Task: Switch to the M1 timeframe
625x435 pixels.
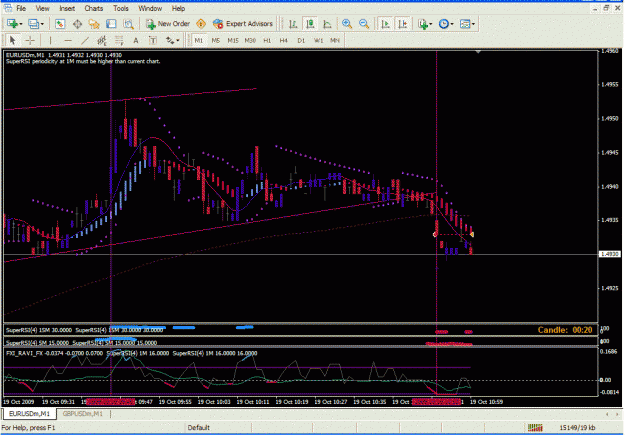Action: click(199, 40)
